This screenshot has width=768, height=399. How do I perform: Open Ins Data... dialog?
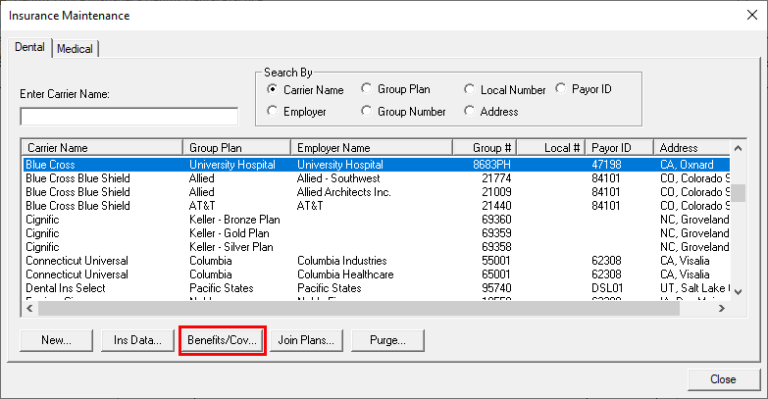tap(138, 340)
